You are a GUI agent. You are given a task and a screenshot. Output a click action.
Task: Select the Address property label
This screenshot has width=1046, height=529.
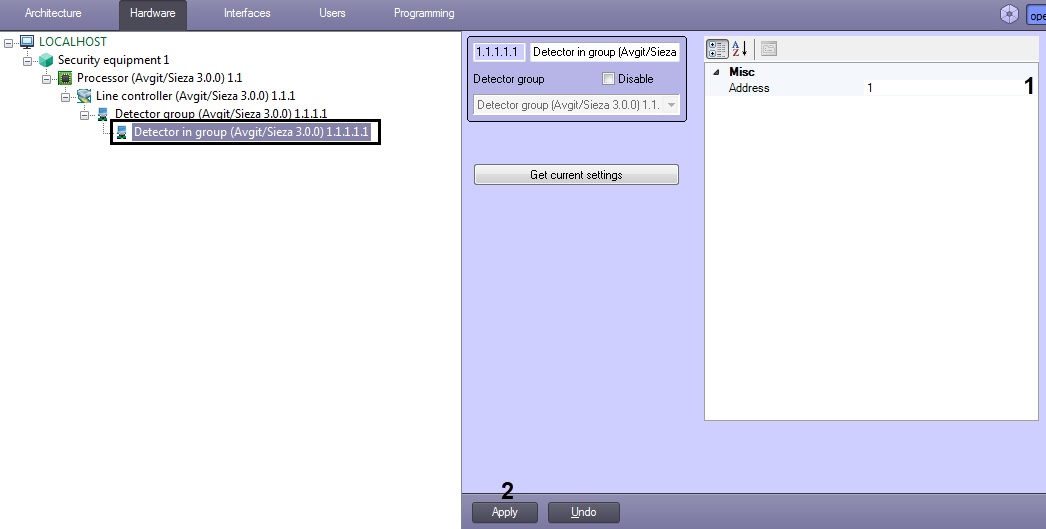[x=748, y=88]
